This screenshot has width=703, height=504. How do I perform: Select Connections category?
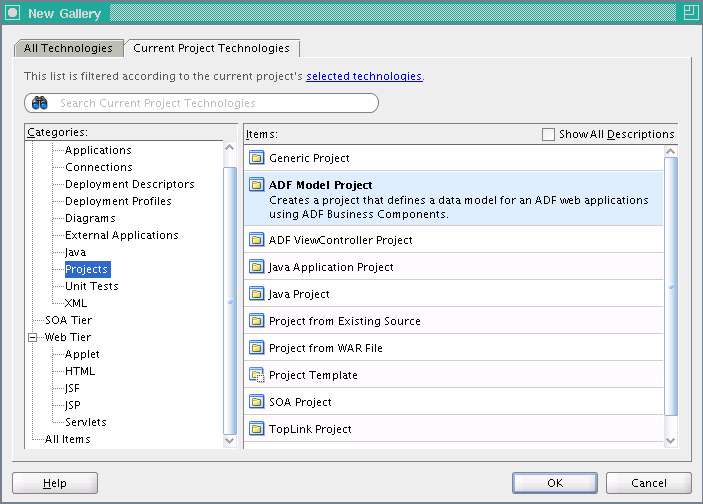tap(99, 167)
